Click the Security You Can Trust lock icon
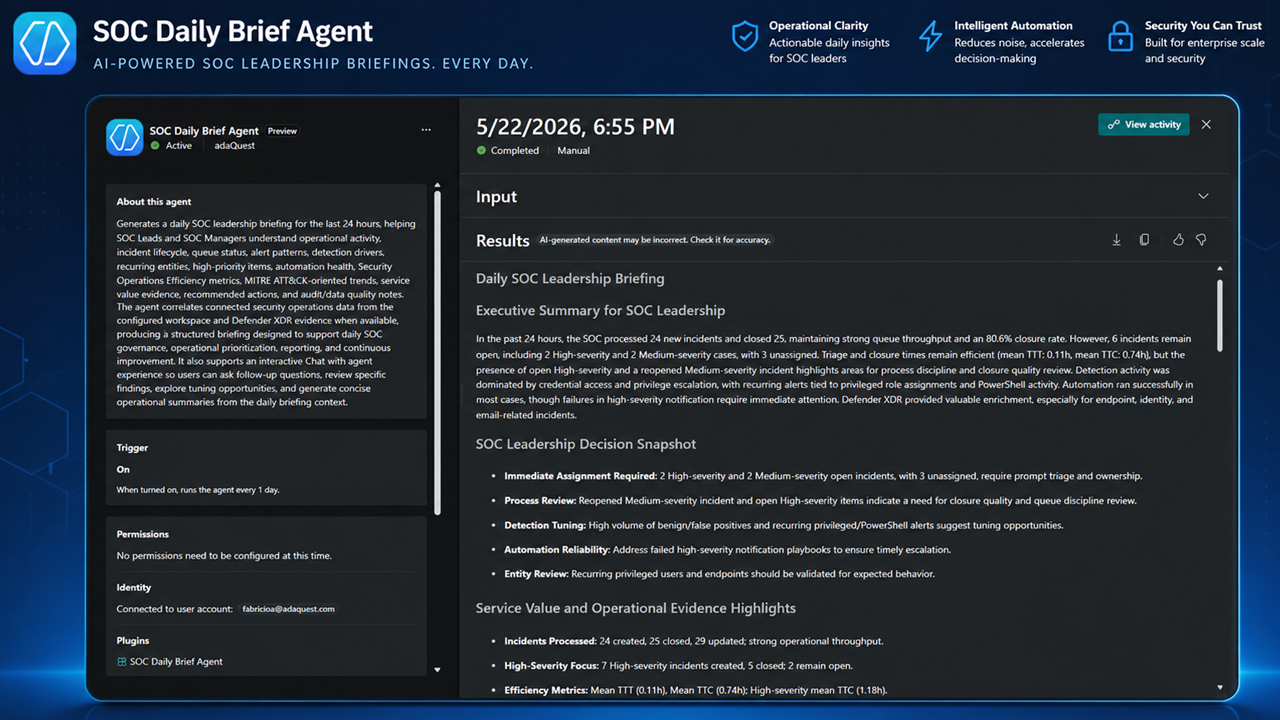The image size is (1280, 720). click(x=1120, y=37)
